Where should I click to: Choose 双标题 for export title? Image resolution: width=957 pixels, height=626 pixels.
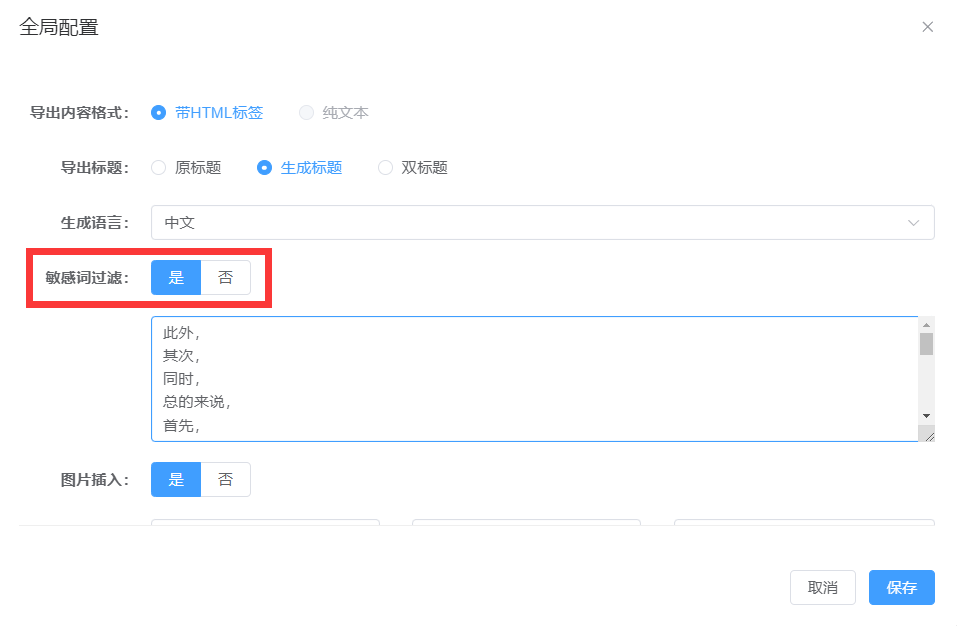tap(413, 168)
